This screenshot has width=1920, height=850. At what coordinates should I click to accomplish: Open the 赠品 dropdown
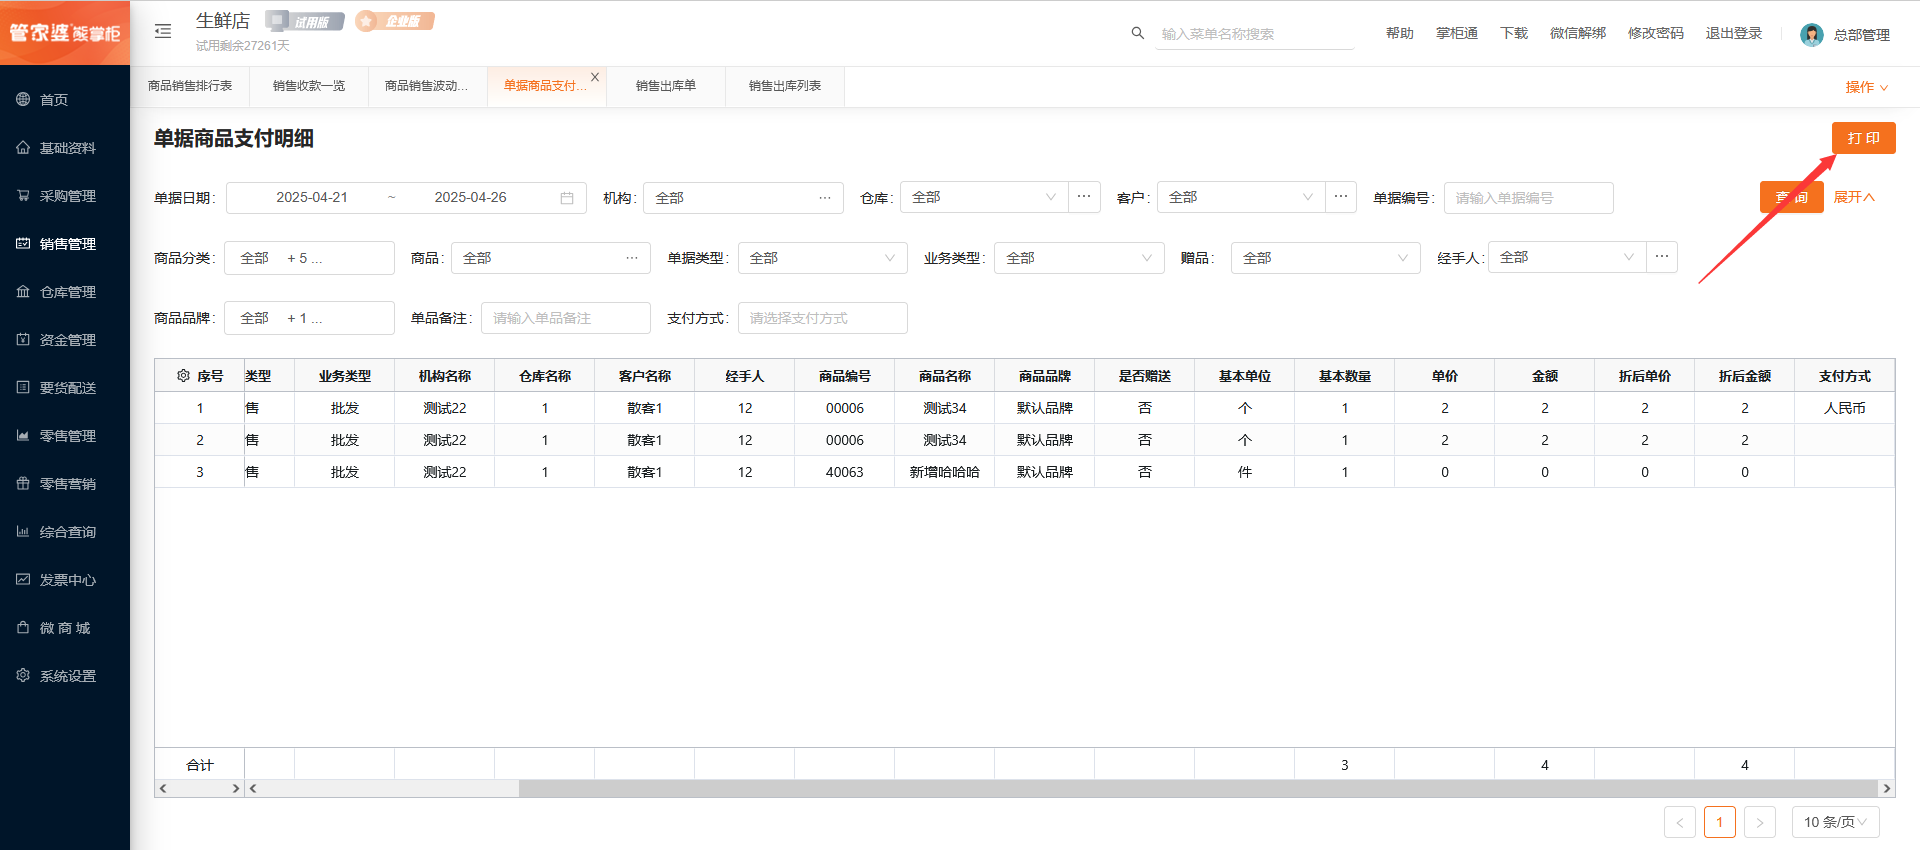[1324, 258]
